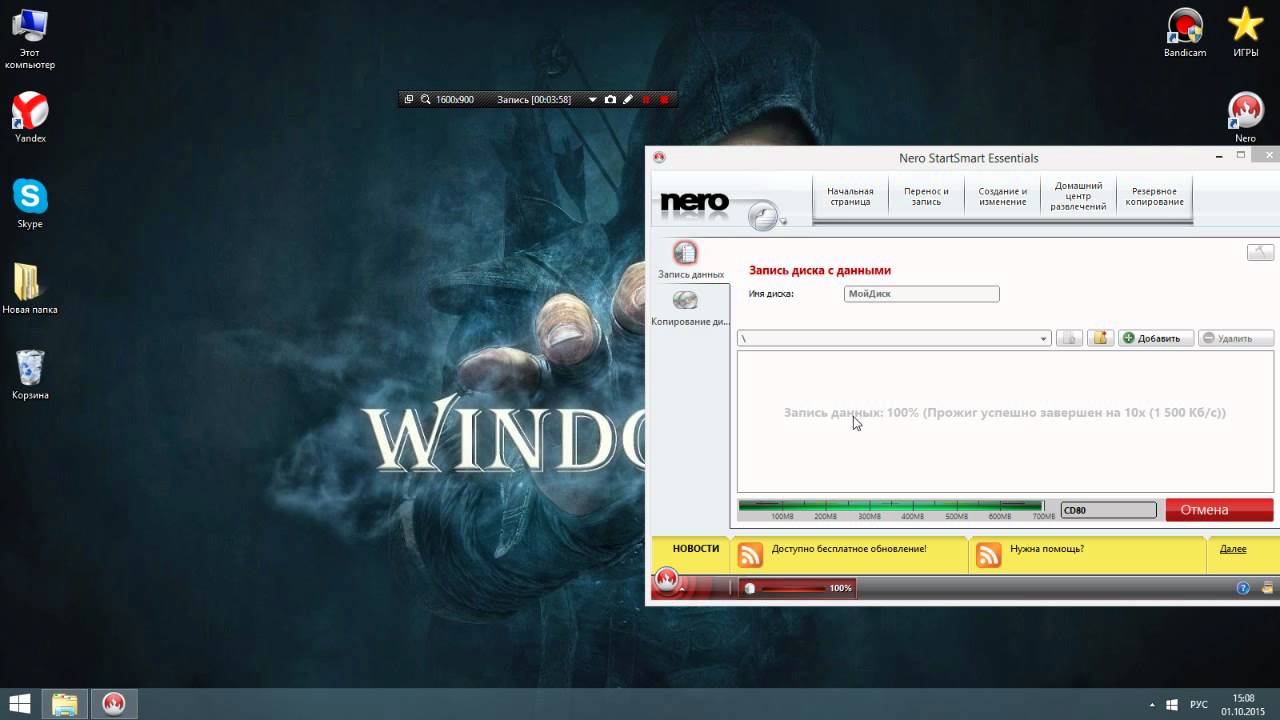
Task: Open the Резервное копирование tab
Action: point(1154,196)
